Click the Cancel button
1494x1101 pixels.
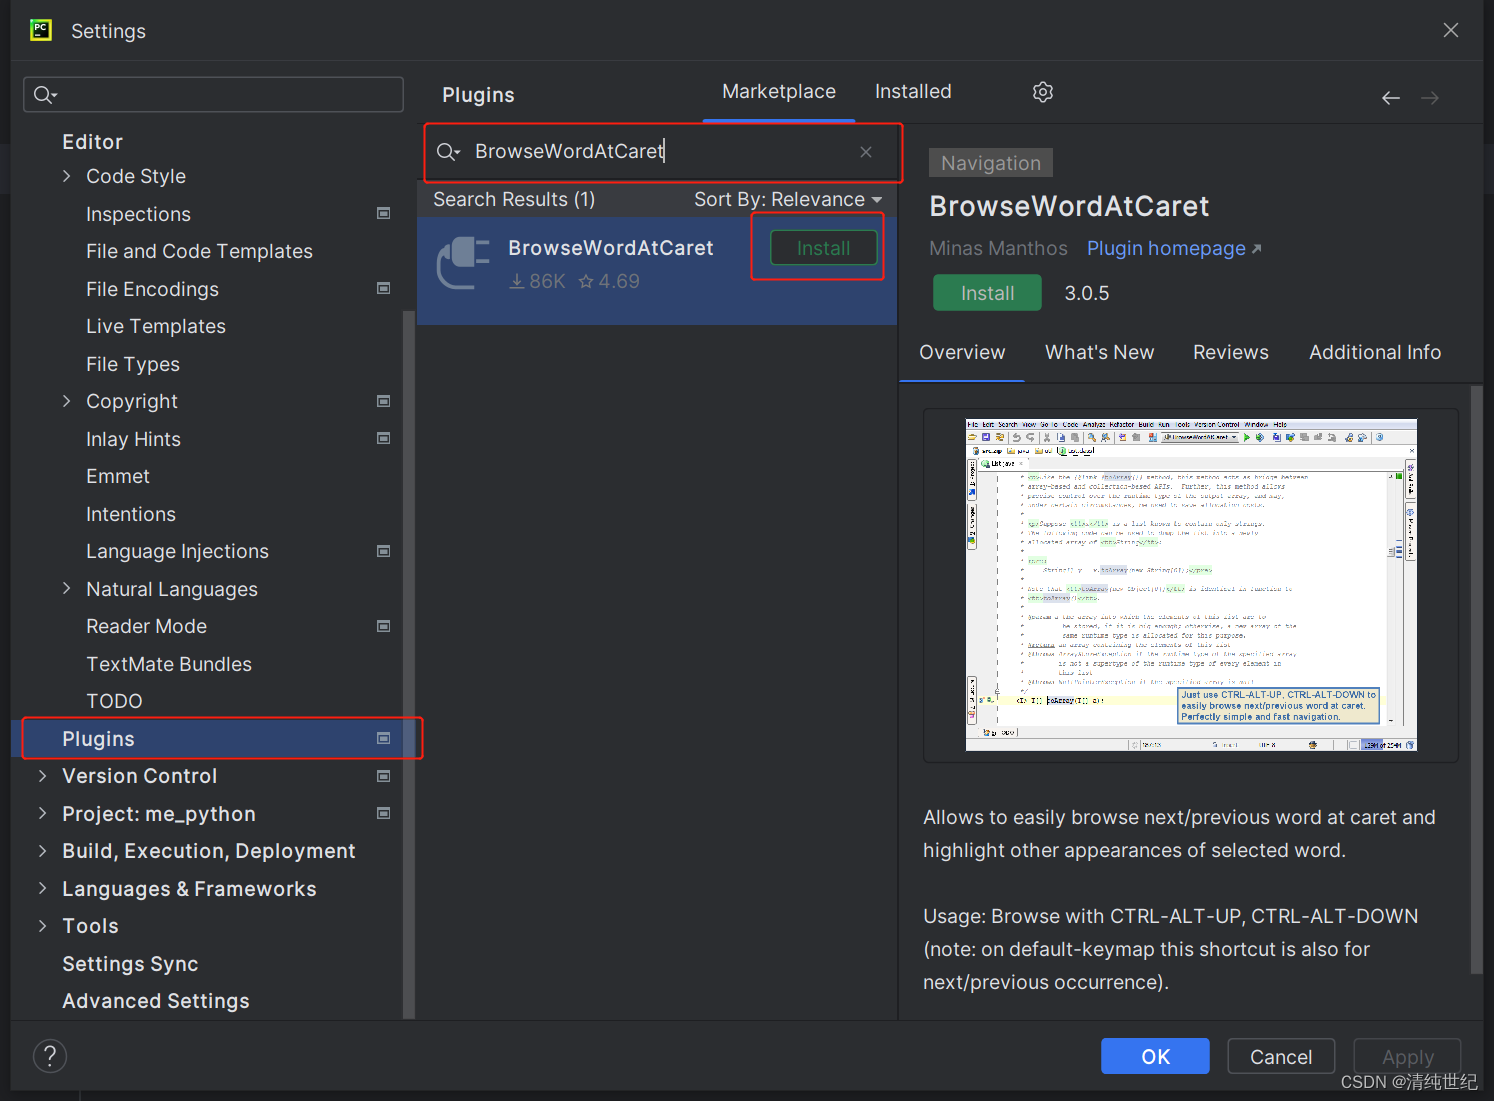click(1281, 1056)
